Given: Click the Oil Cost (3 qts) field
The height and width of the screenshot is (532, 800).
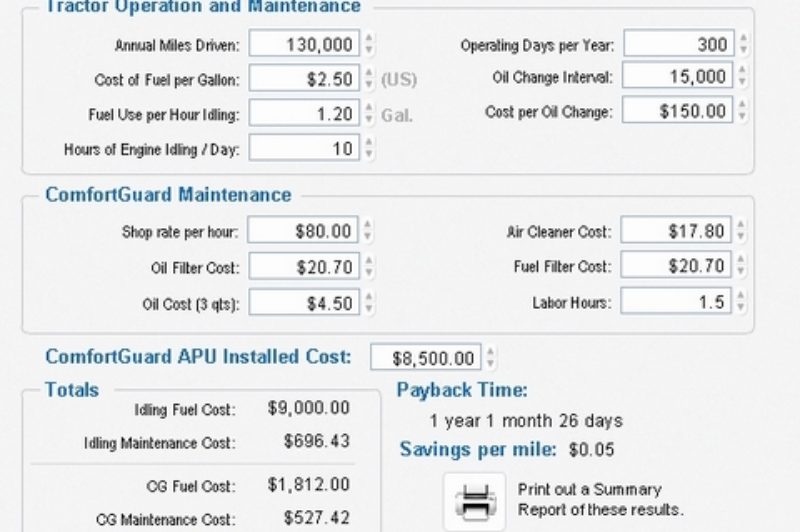Looking at the screenshot, I should pyautogui.click(x=304, y=302).
